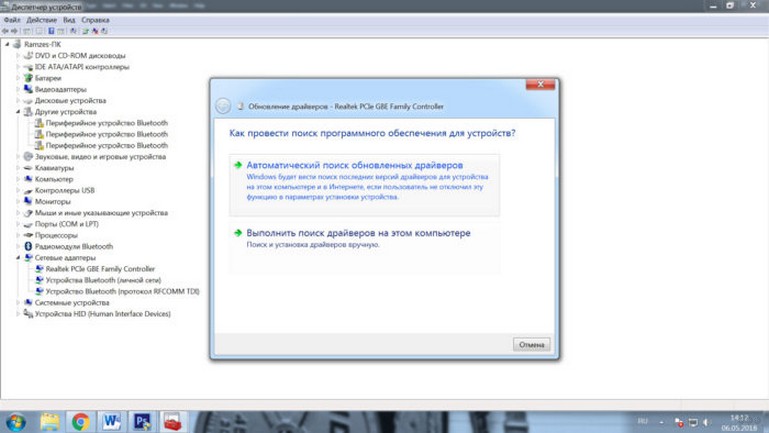Click the Отмена button
This screenshot has height=433, width=769.
532,344
